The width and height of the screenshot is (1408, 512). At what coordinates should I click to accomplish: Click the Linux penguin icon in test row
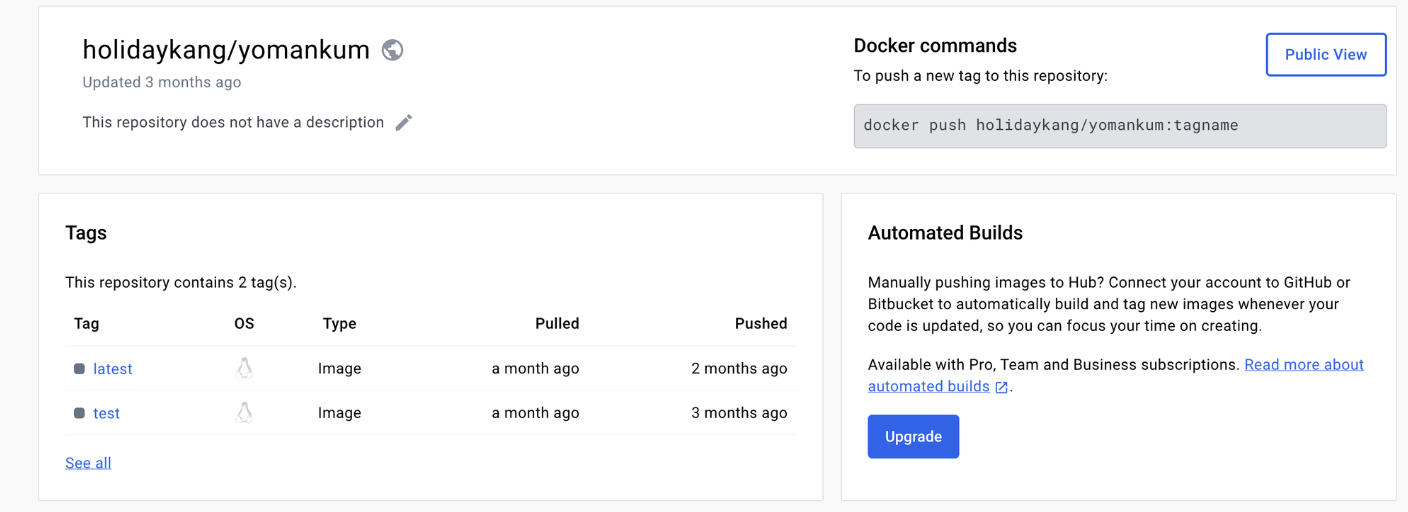point(244,412)
